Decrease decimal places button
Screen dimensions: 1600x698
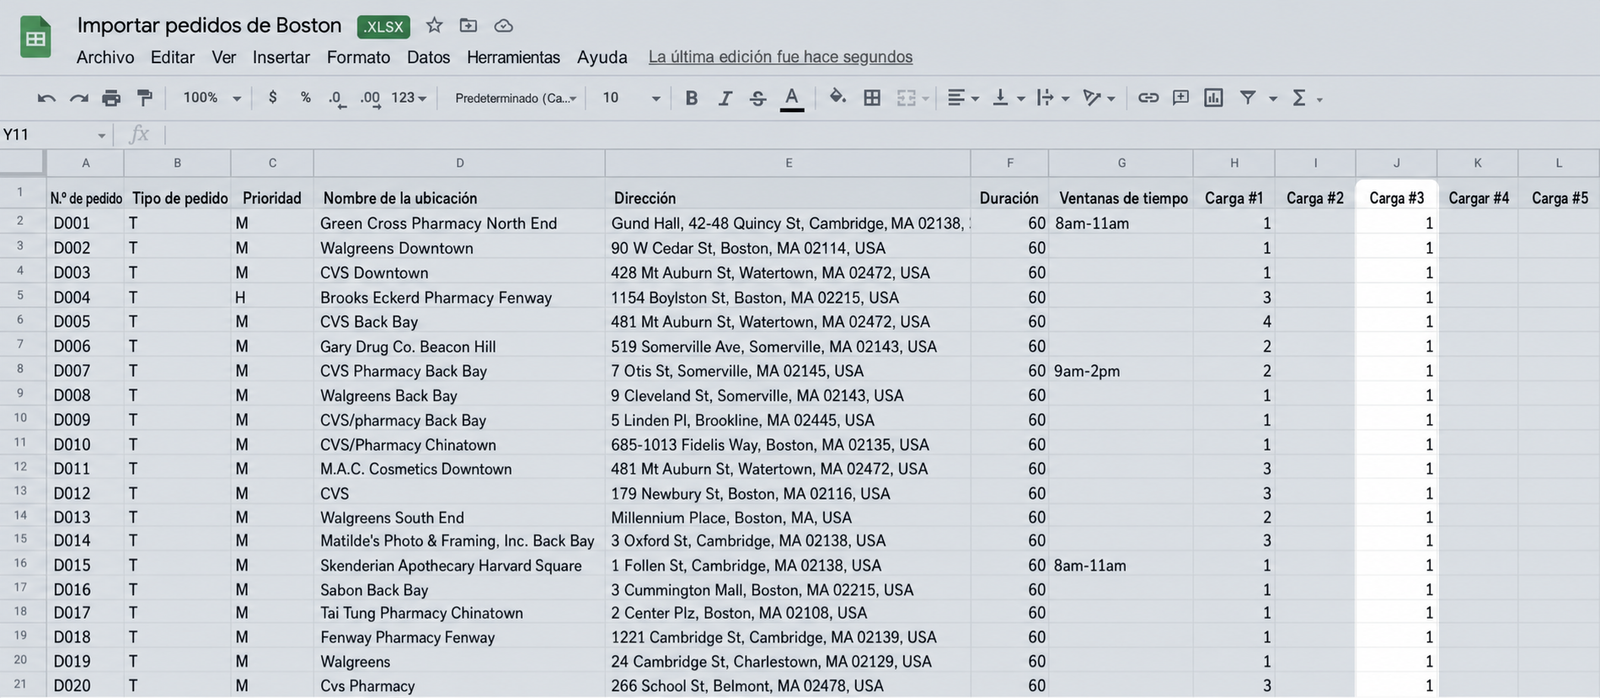337,98
